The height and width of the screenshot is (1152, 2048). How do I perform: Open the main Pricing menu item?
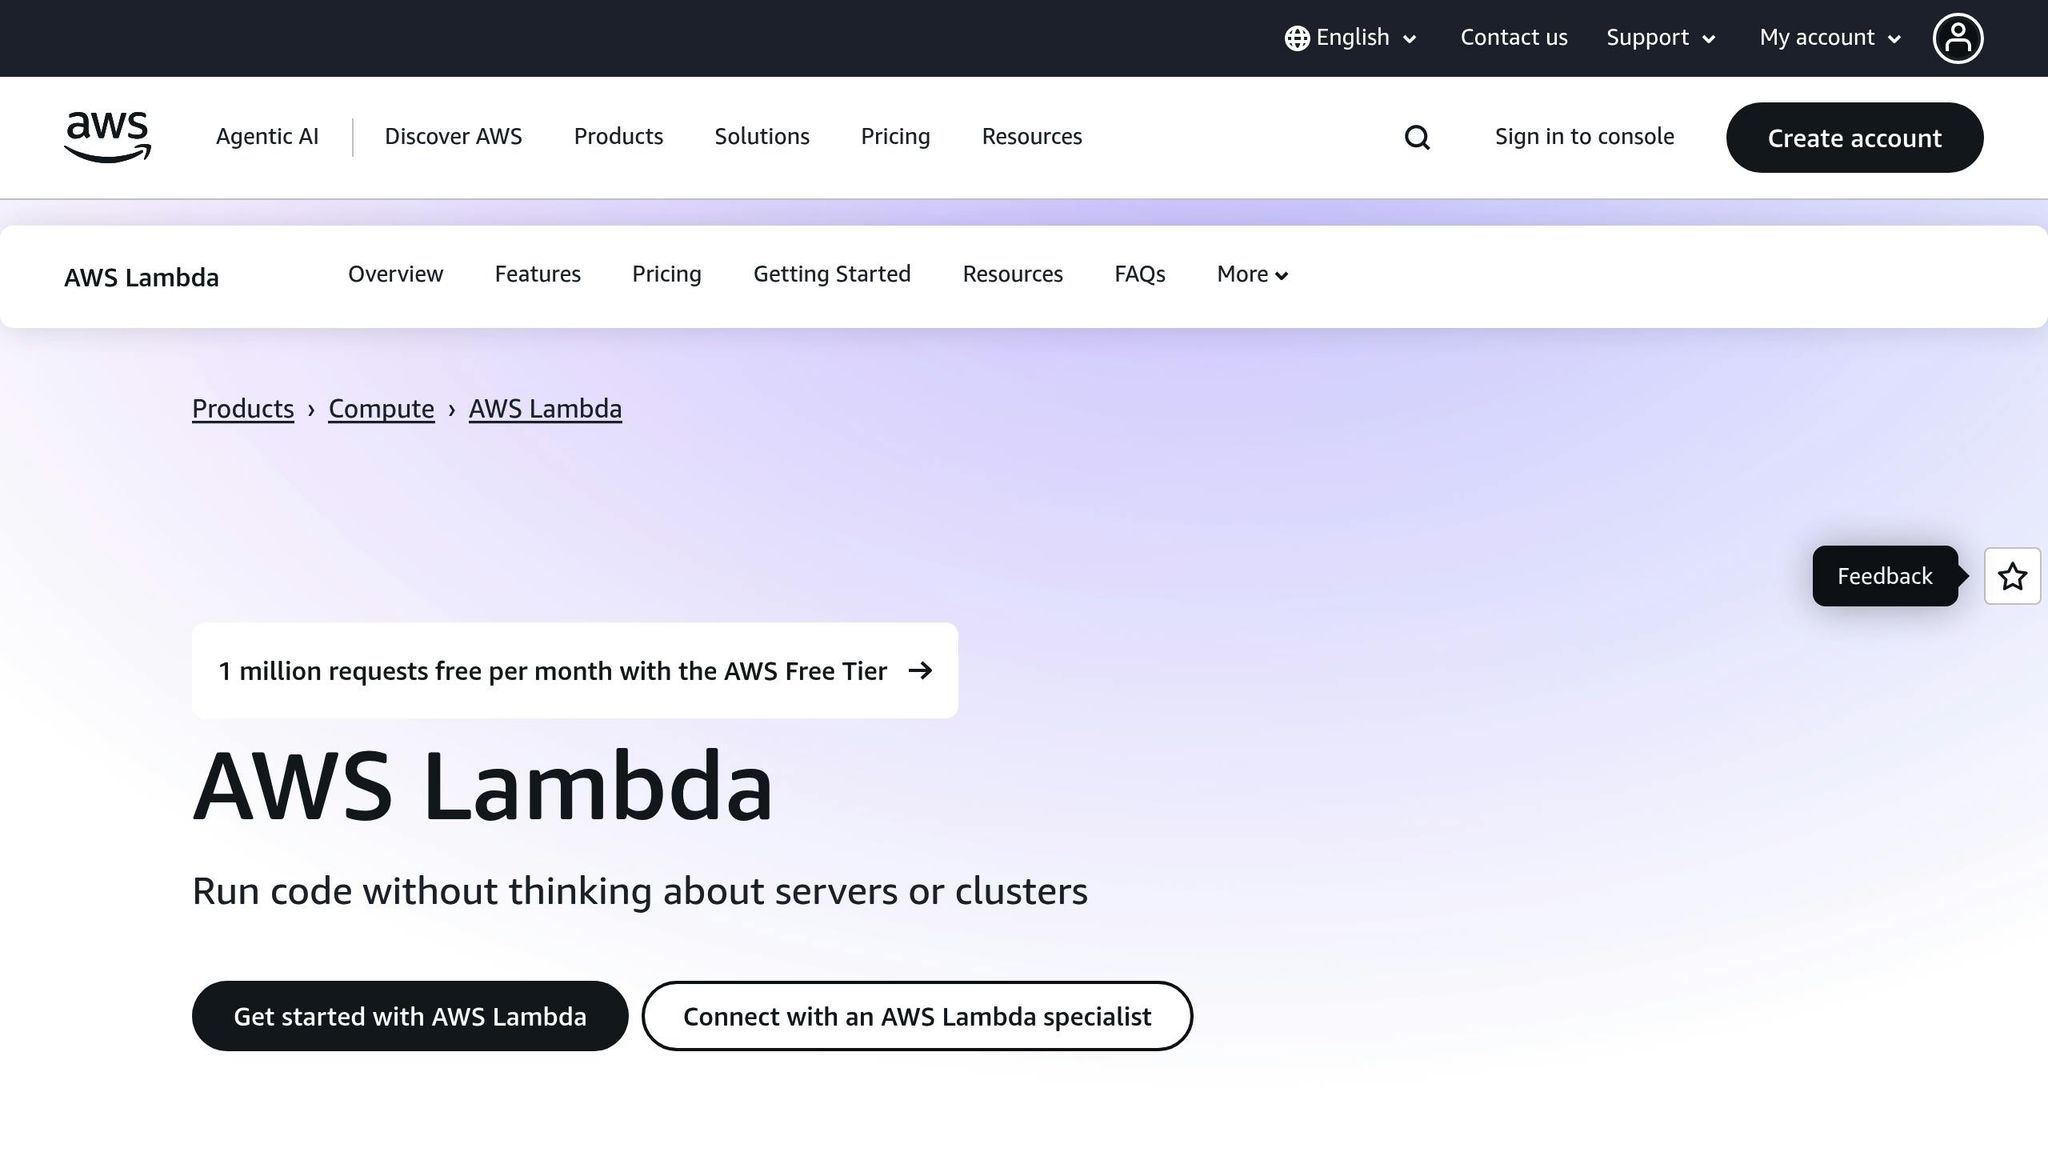coord(895,137)
